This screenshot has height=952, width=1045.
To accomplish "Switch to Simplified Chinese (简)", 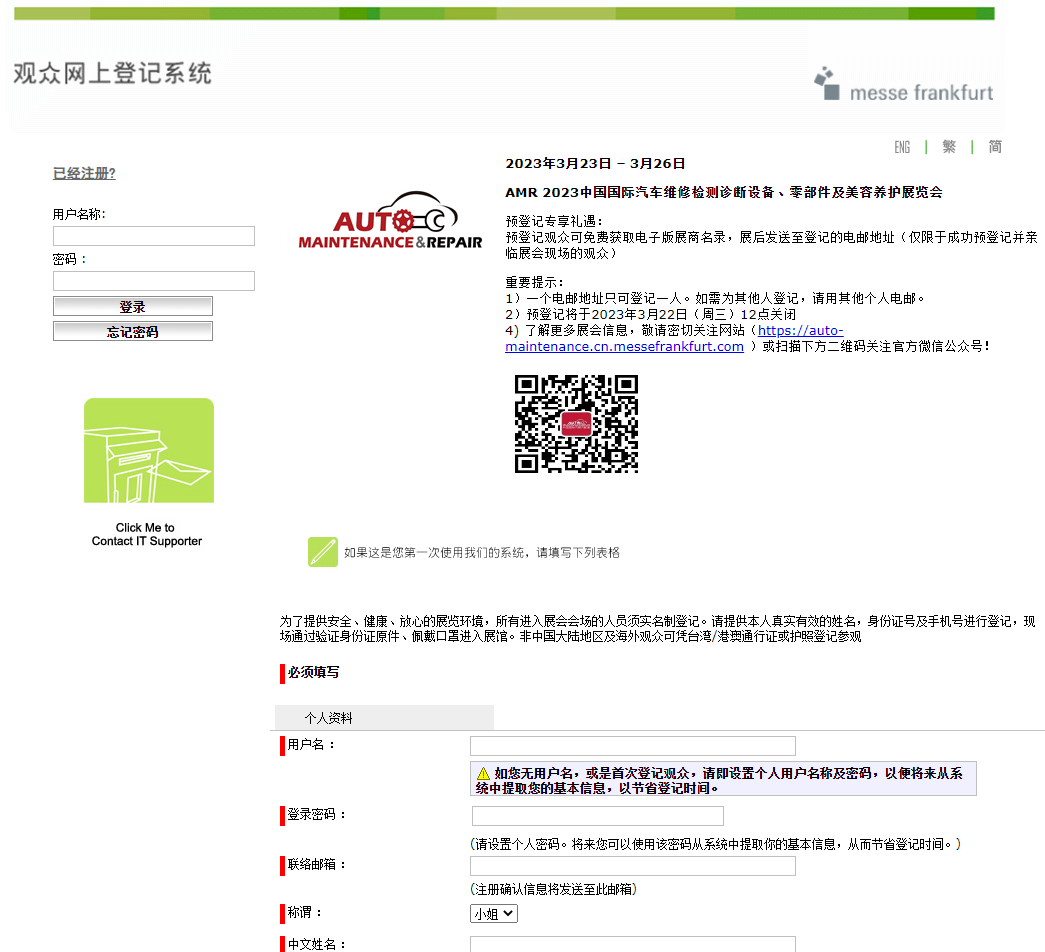I will click(x=995, y=147).
